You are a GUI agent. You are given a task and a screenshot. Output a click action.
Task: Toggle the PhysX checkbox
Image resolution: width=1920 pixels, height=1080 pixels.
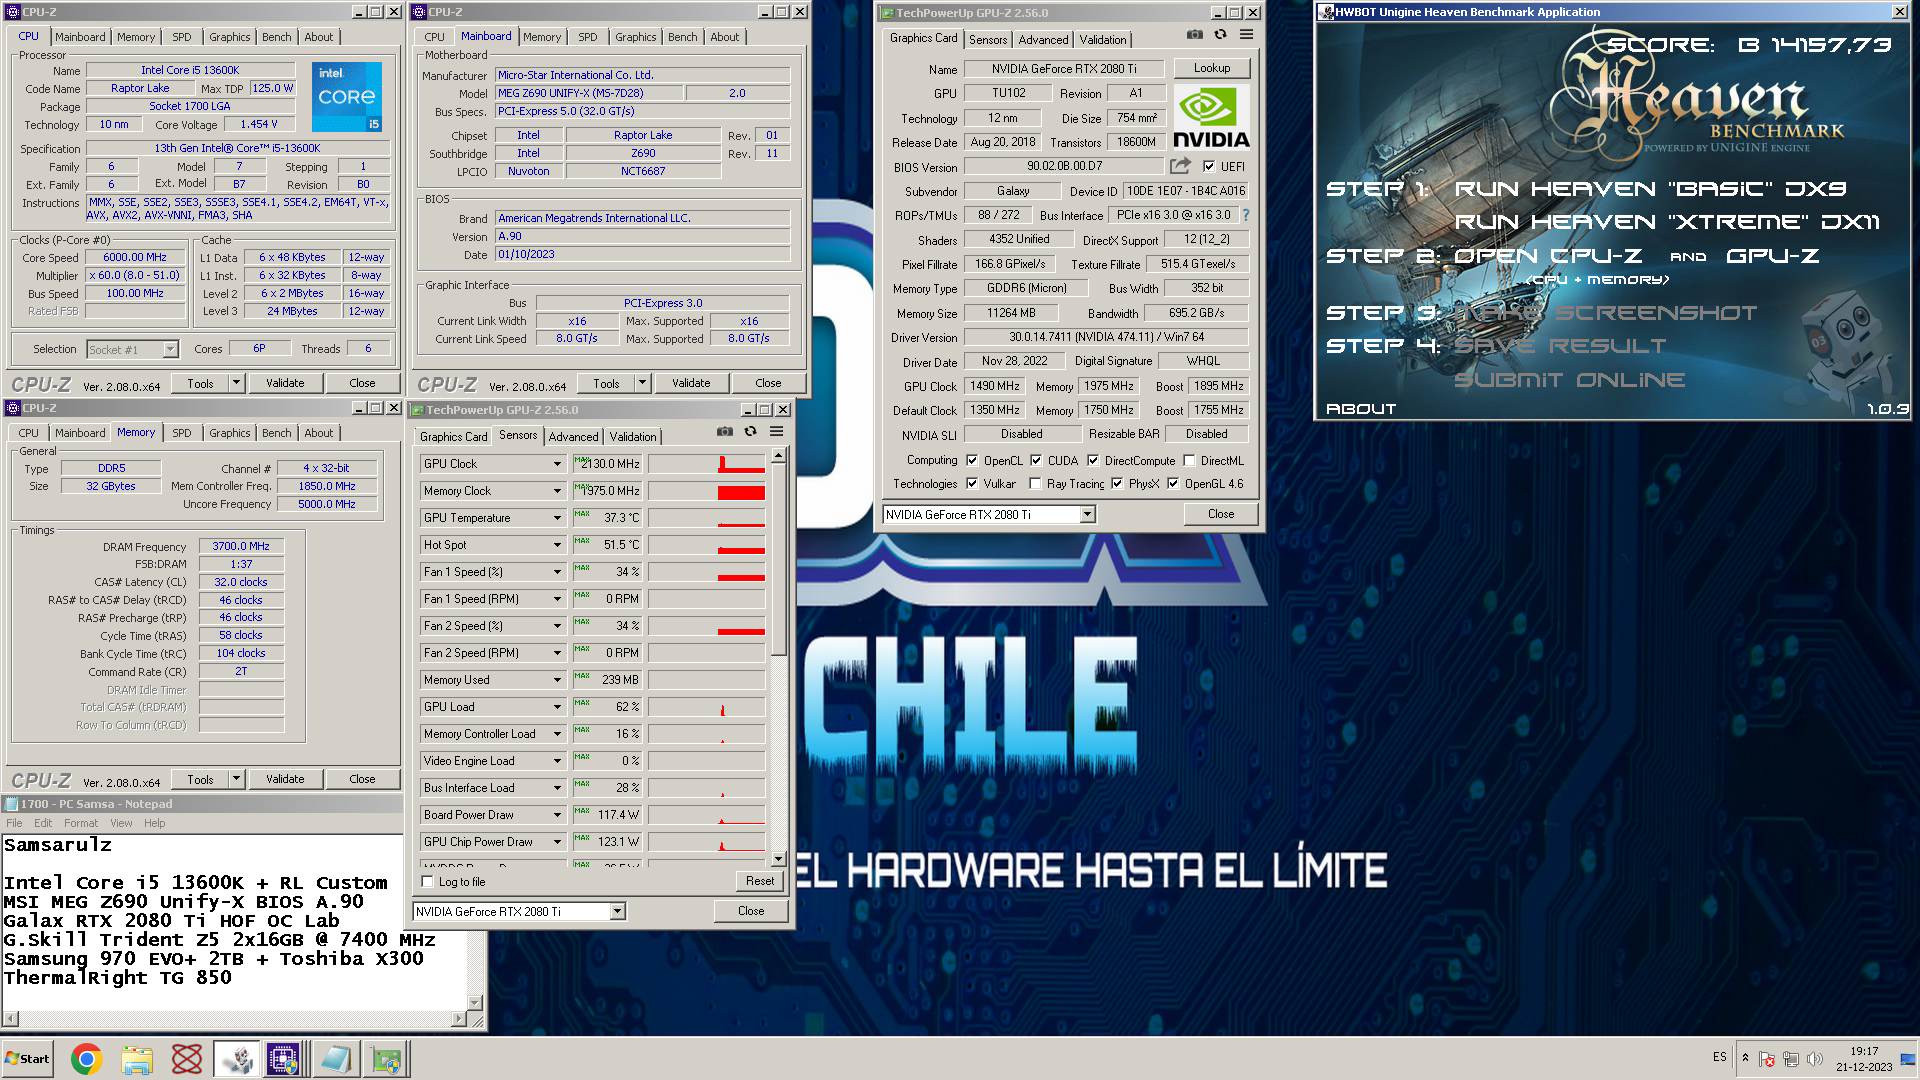point(1117,484)
